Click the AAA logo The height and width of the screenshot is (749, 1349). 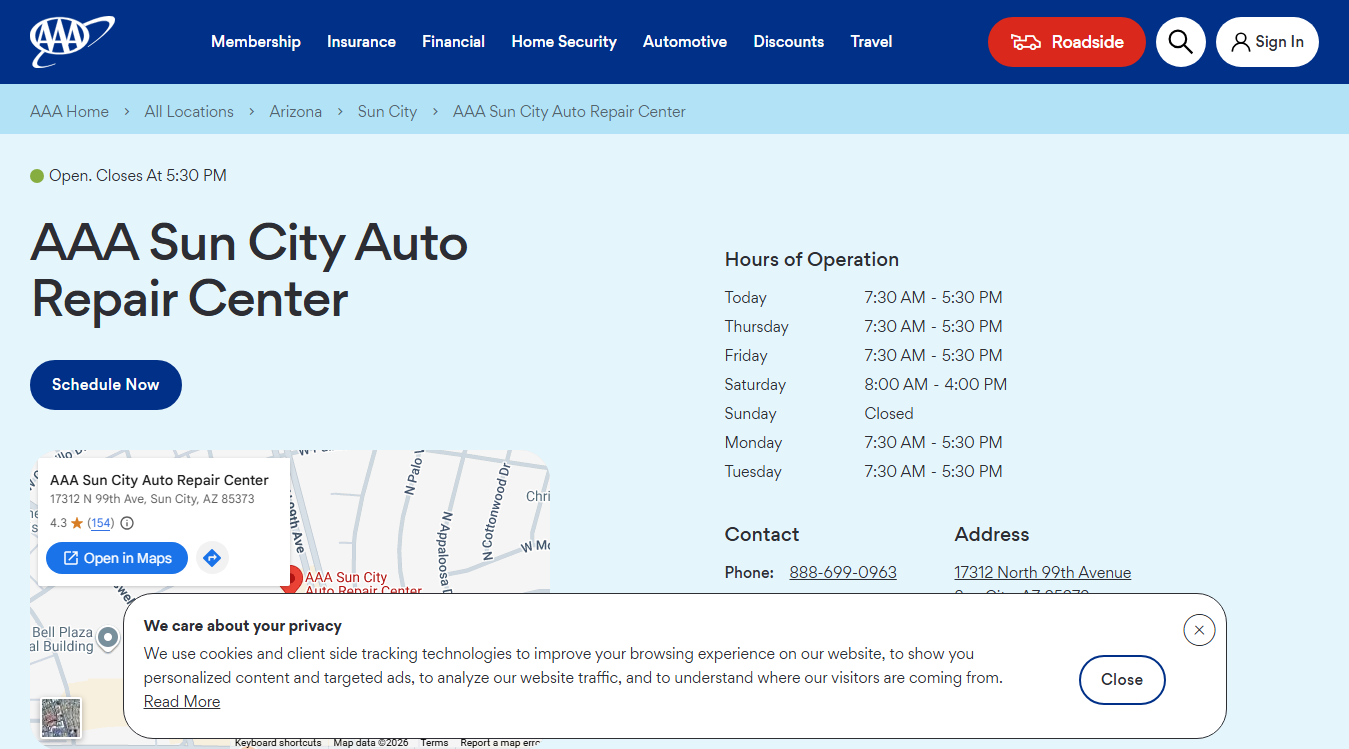coord(72,41)
